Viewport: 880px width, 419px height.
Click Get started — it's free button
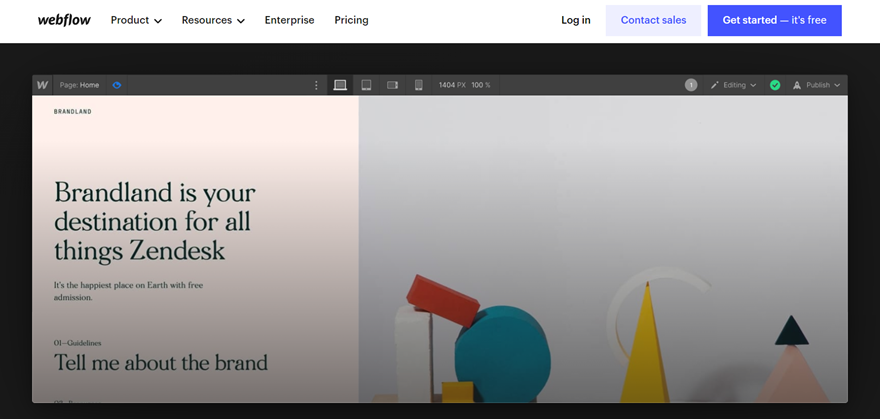pyautogui.click(x=774, y=20)
